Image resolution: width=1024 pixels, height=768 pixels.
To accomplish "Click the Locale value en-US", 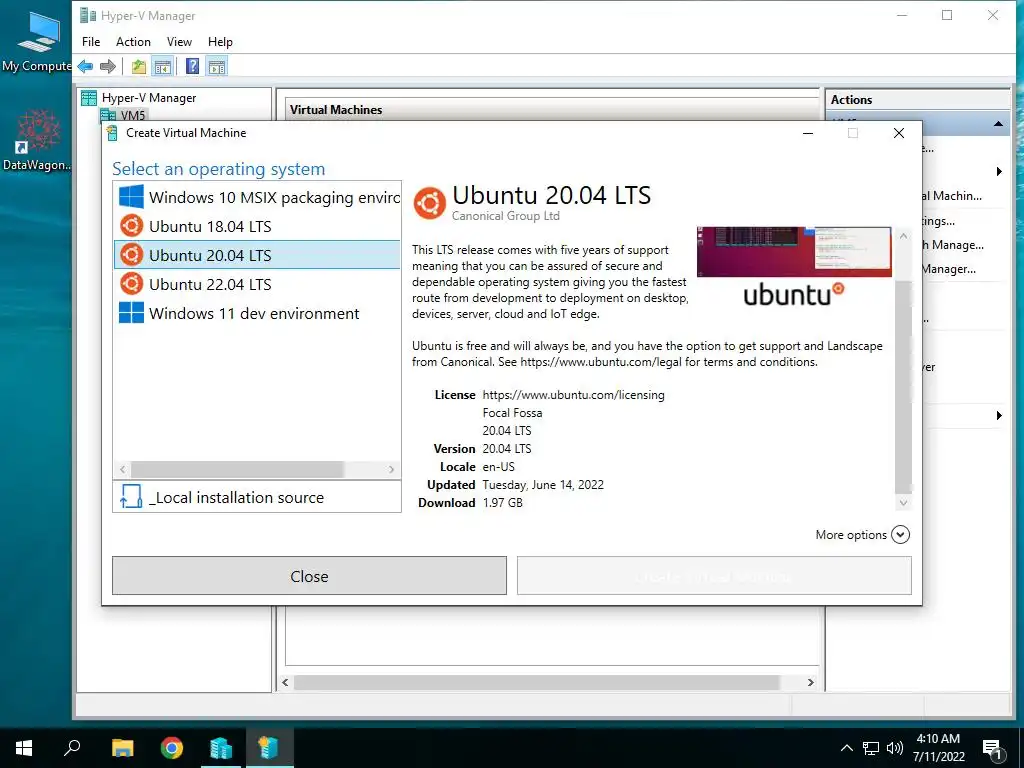I will click(x=498, y=467).
